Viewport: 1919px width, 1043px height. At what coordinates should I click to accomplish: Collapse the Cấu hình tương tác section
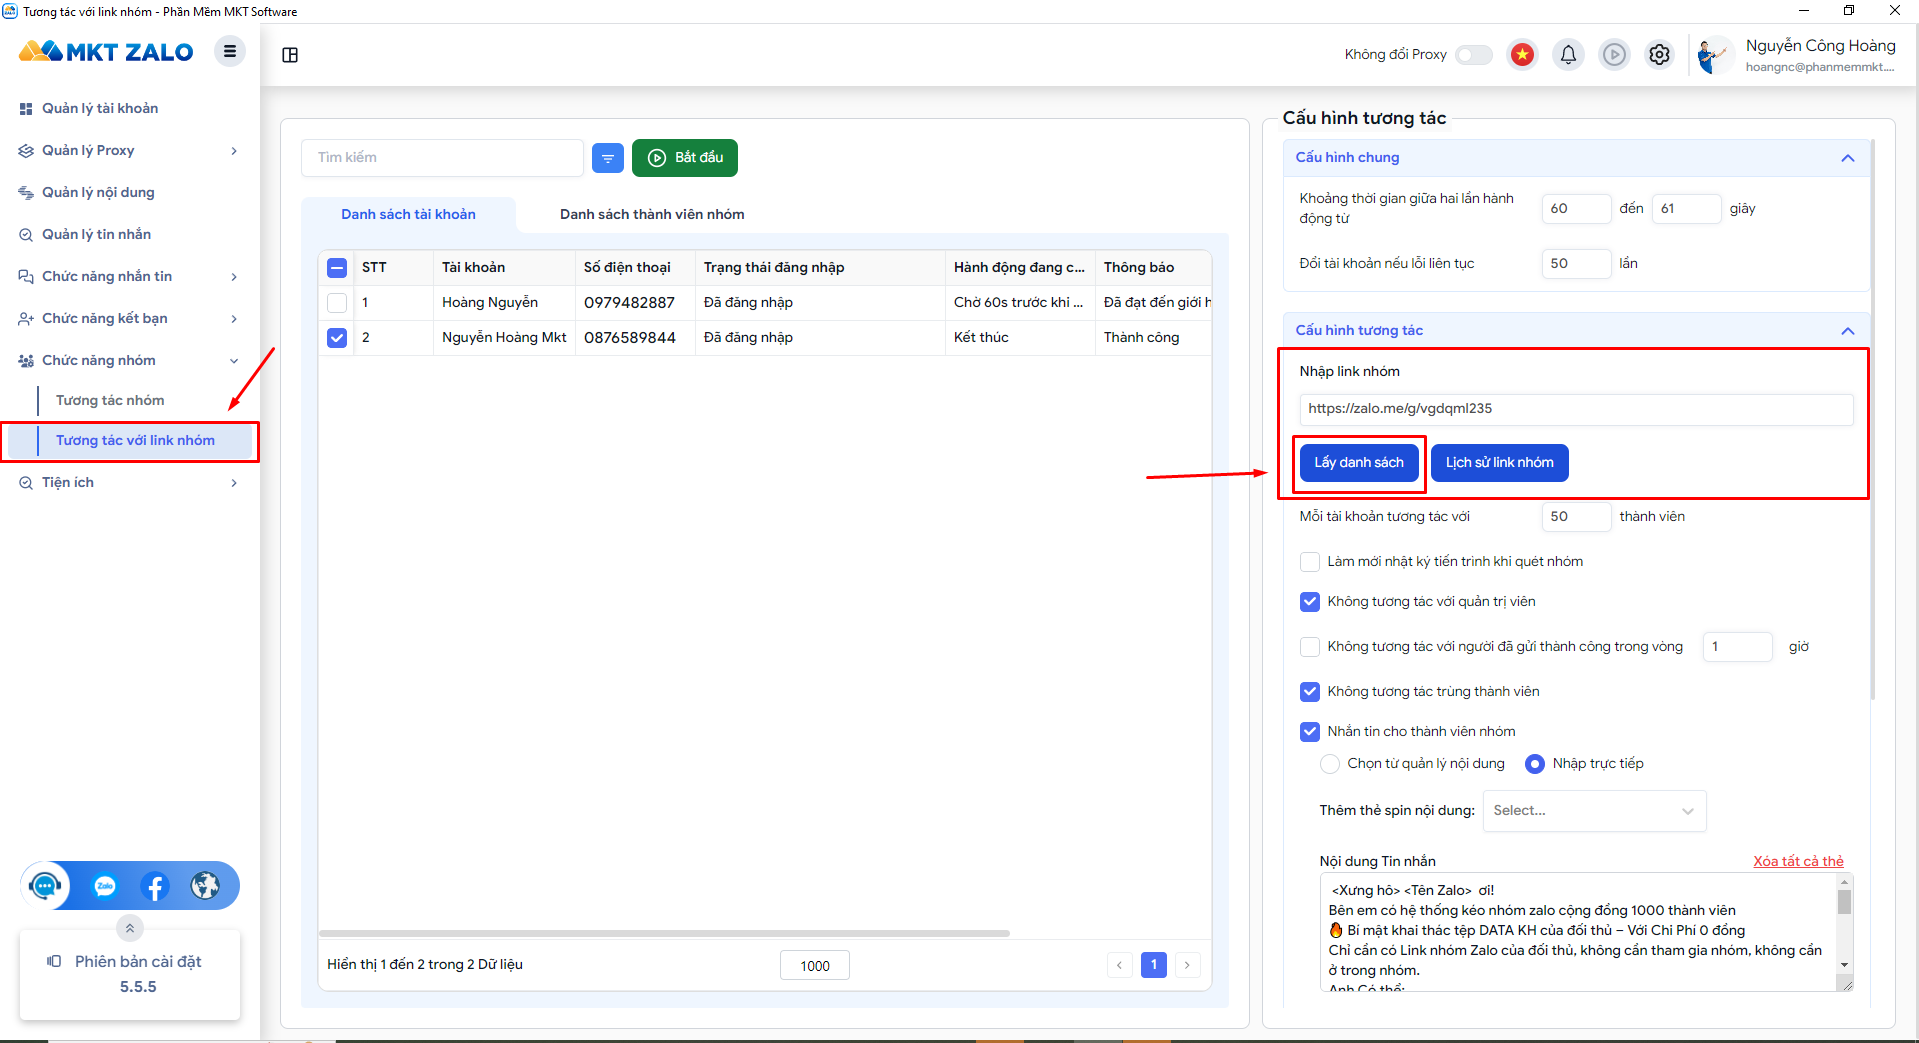point(1847,331)
